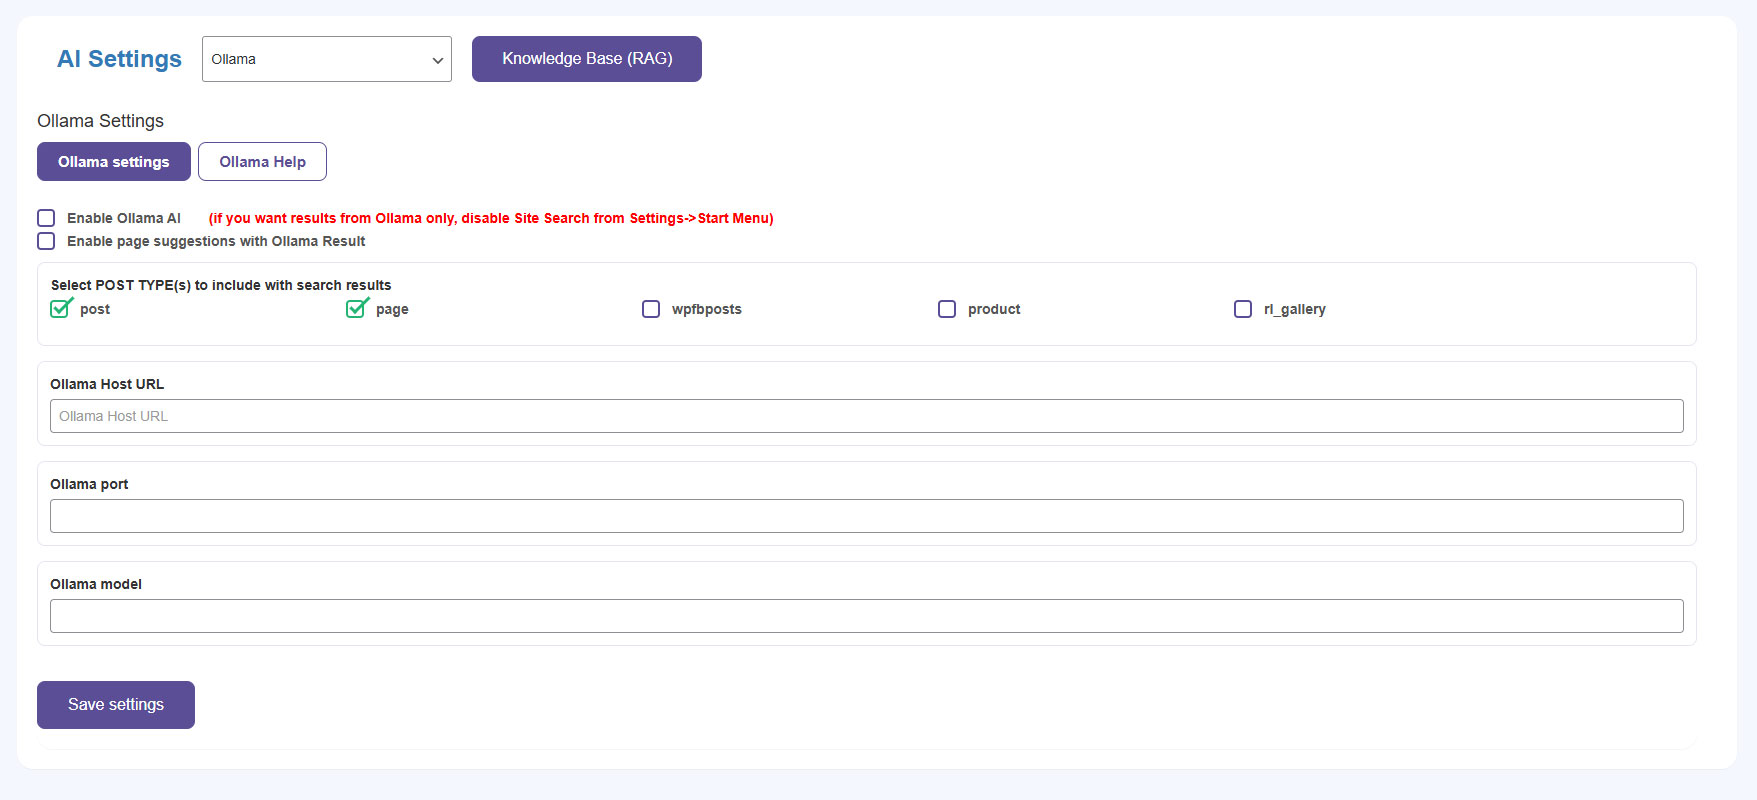Click the 'Ollama port' field label
Image resolution: width=1757 pixels, height=800 pixels.
89,484
